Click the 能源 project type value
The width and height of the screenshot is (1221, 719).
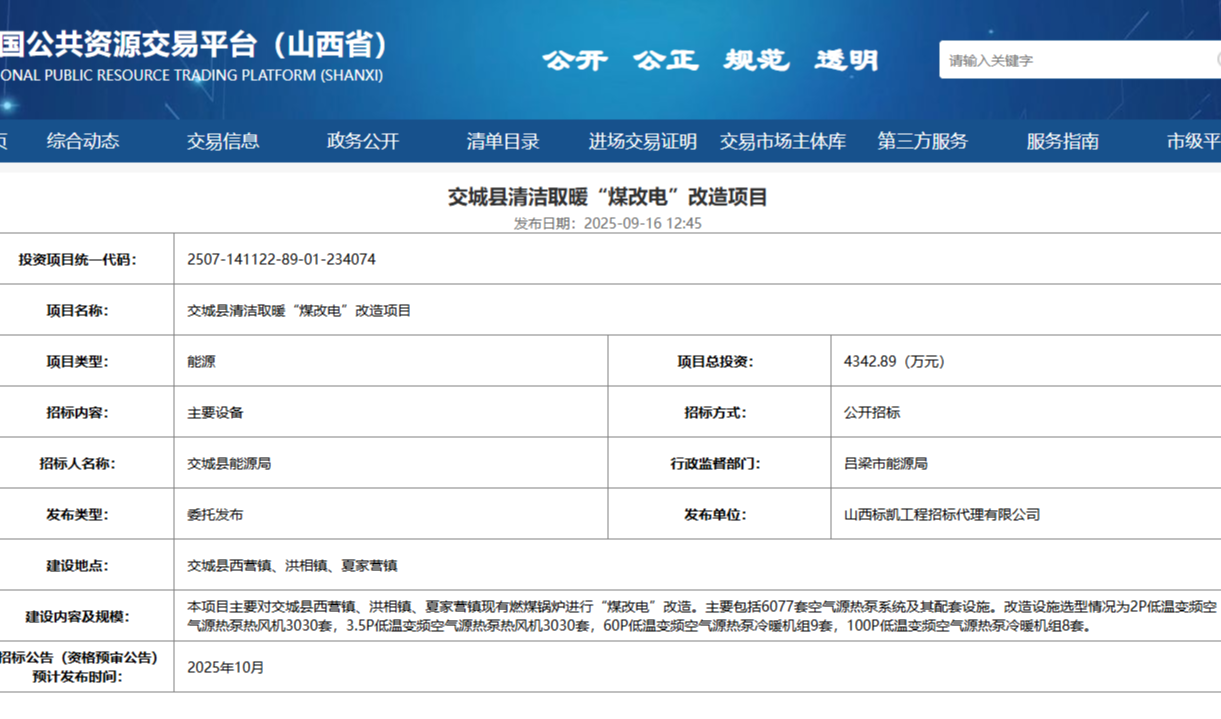[x=201, y=362]
